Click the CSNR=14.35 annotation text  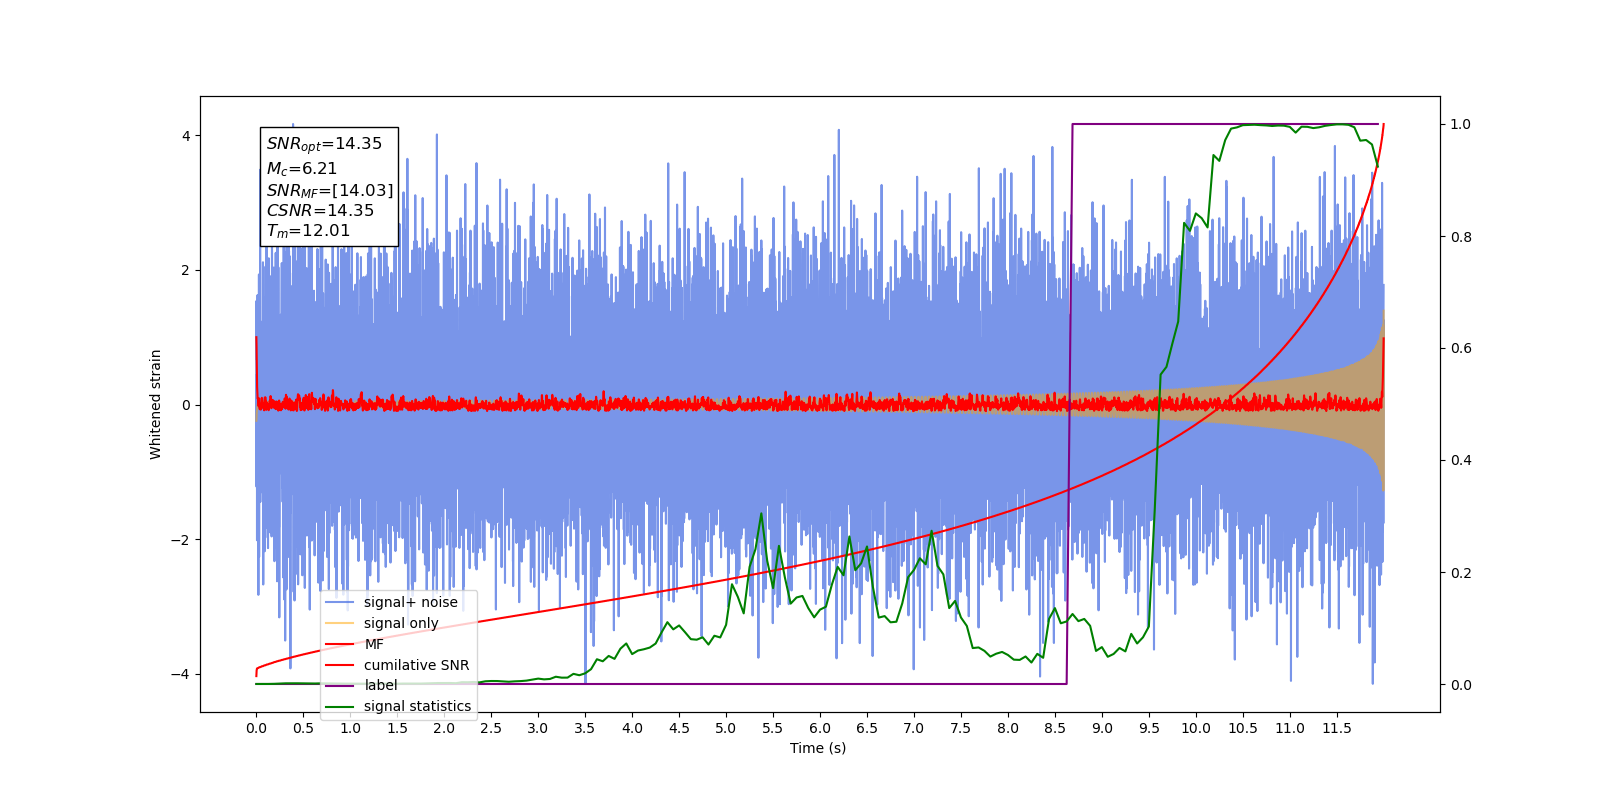[x=320, y=210]
